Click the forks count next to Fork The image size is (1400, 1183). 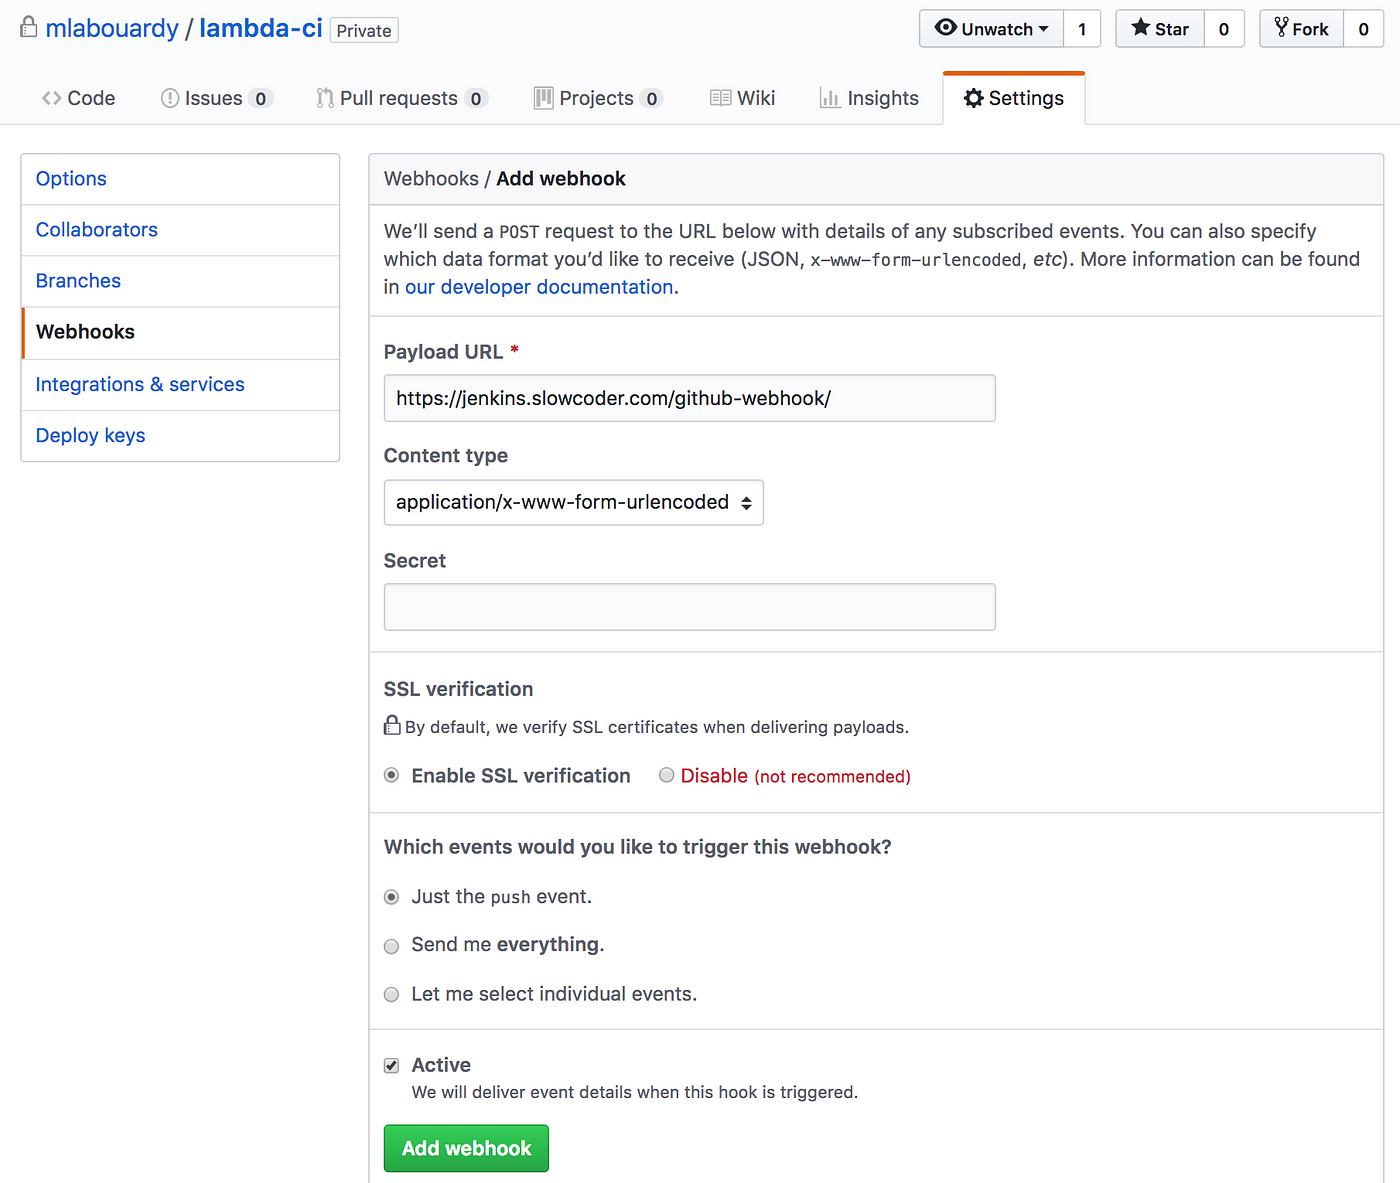coord(1364,29)
